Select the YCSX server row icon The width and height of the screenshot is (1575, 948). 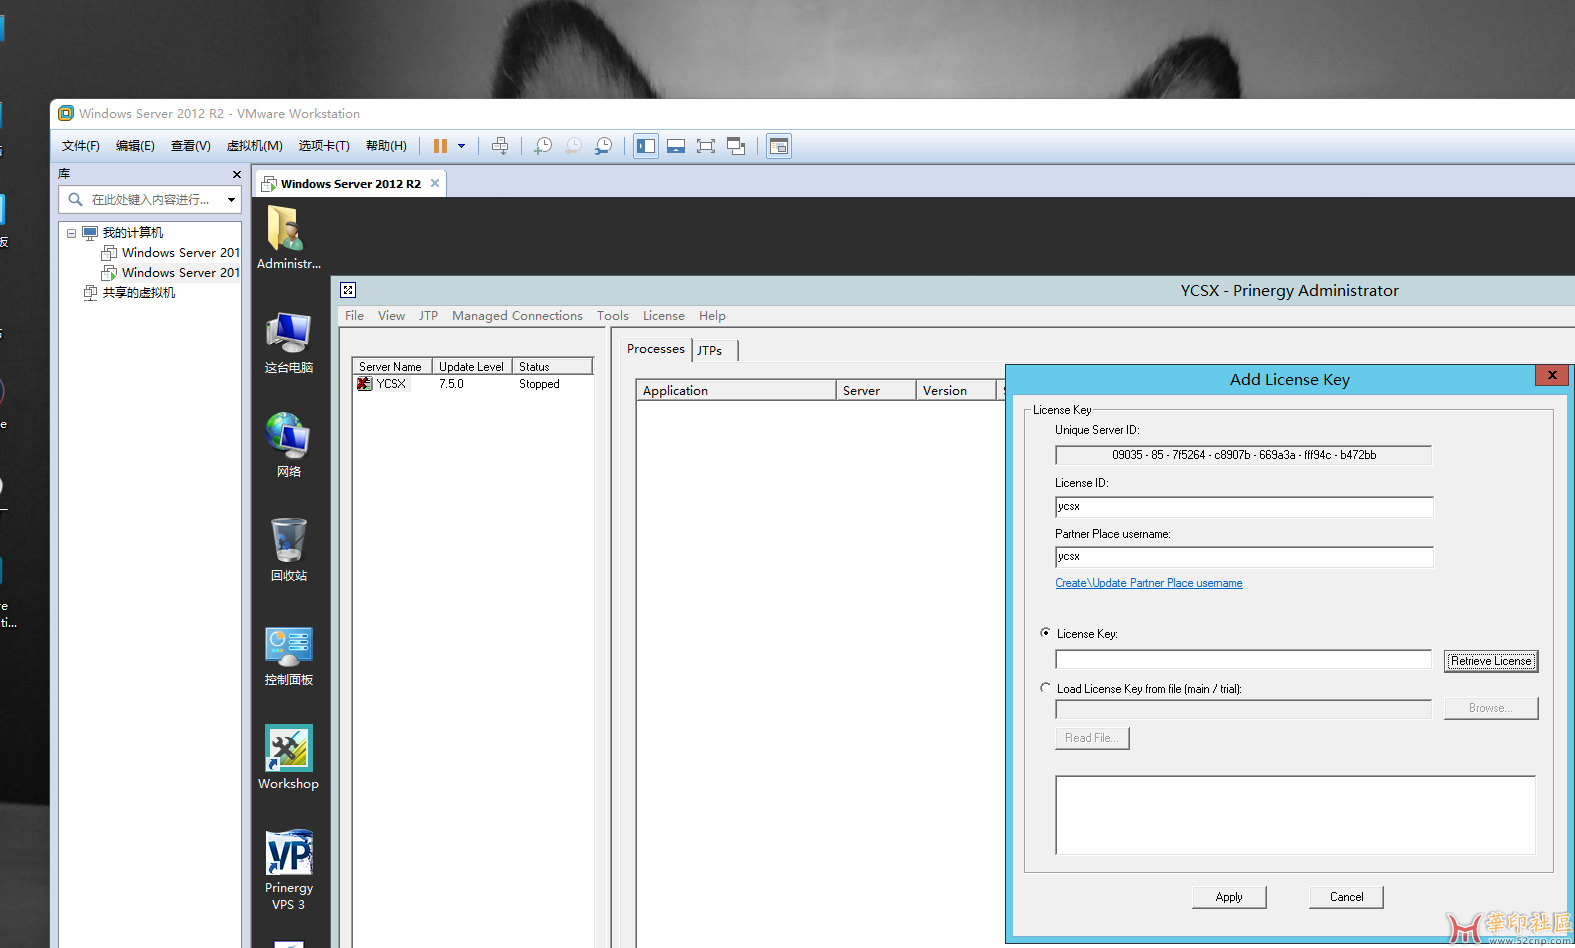pos(364,384)
